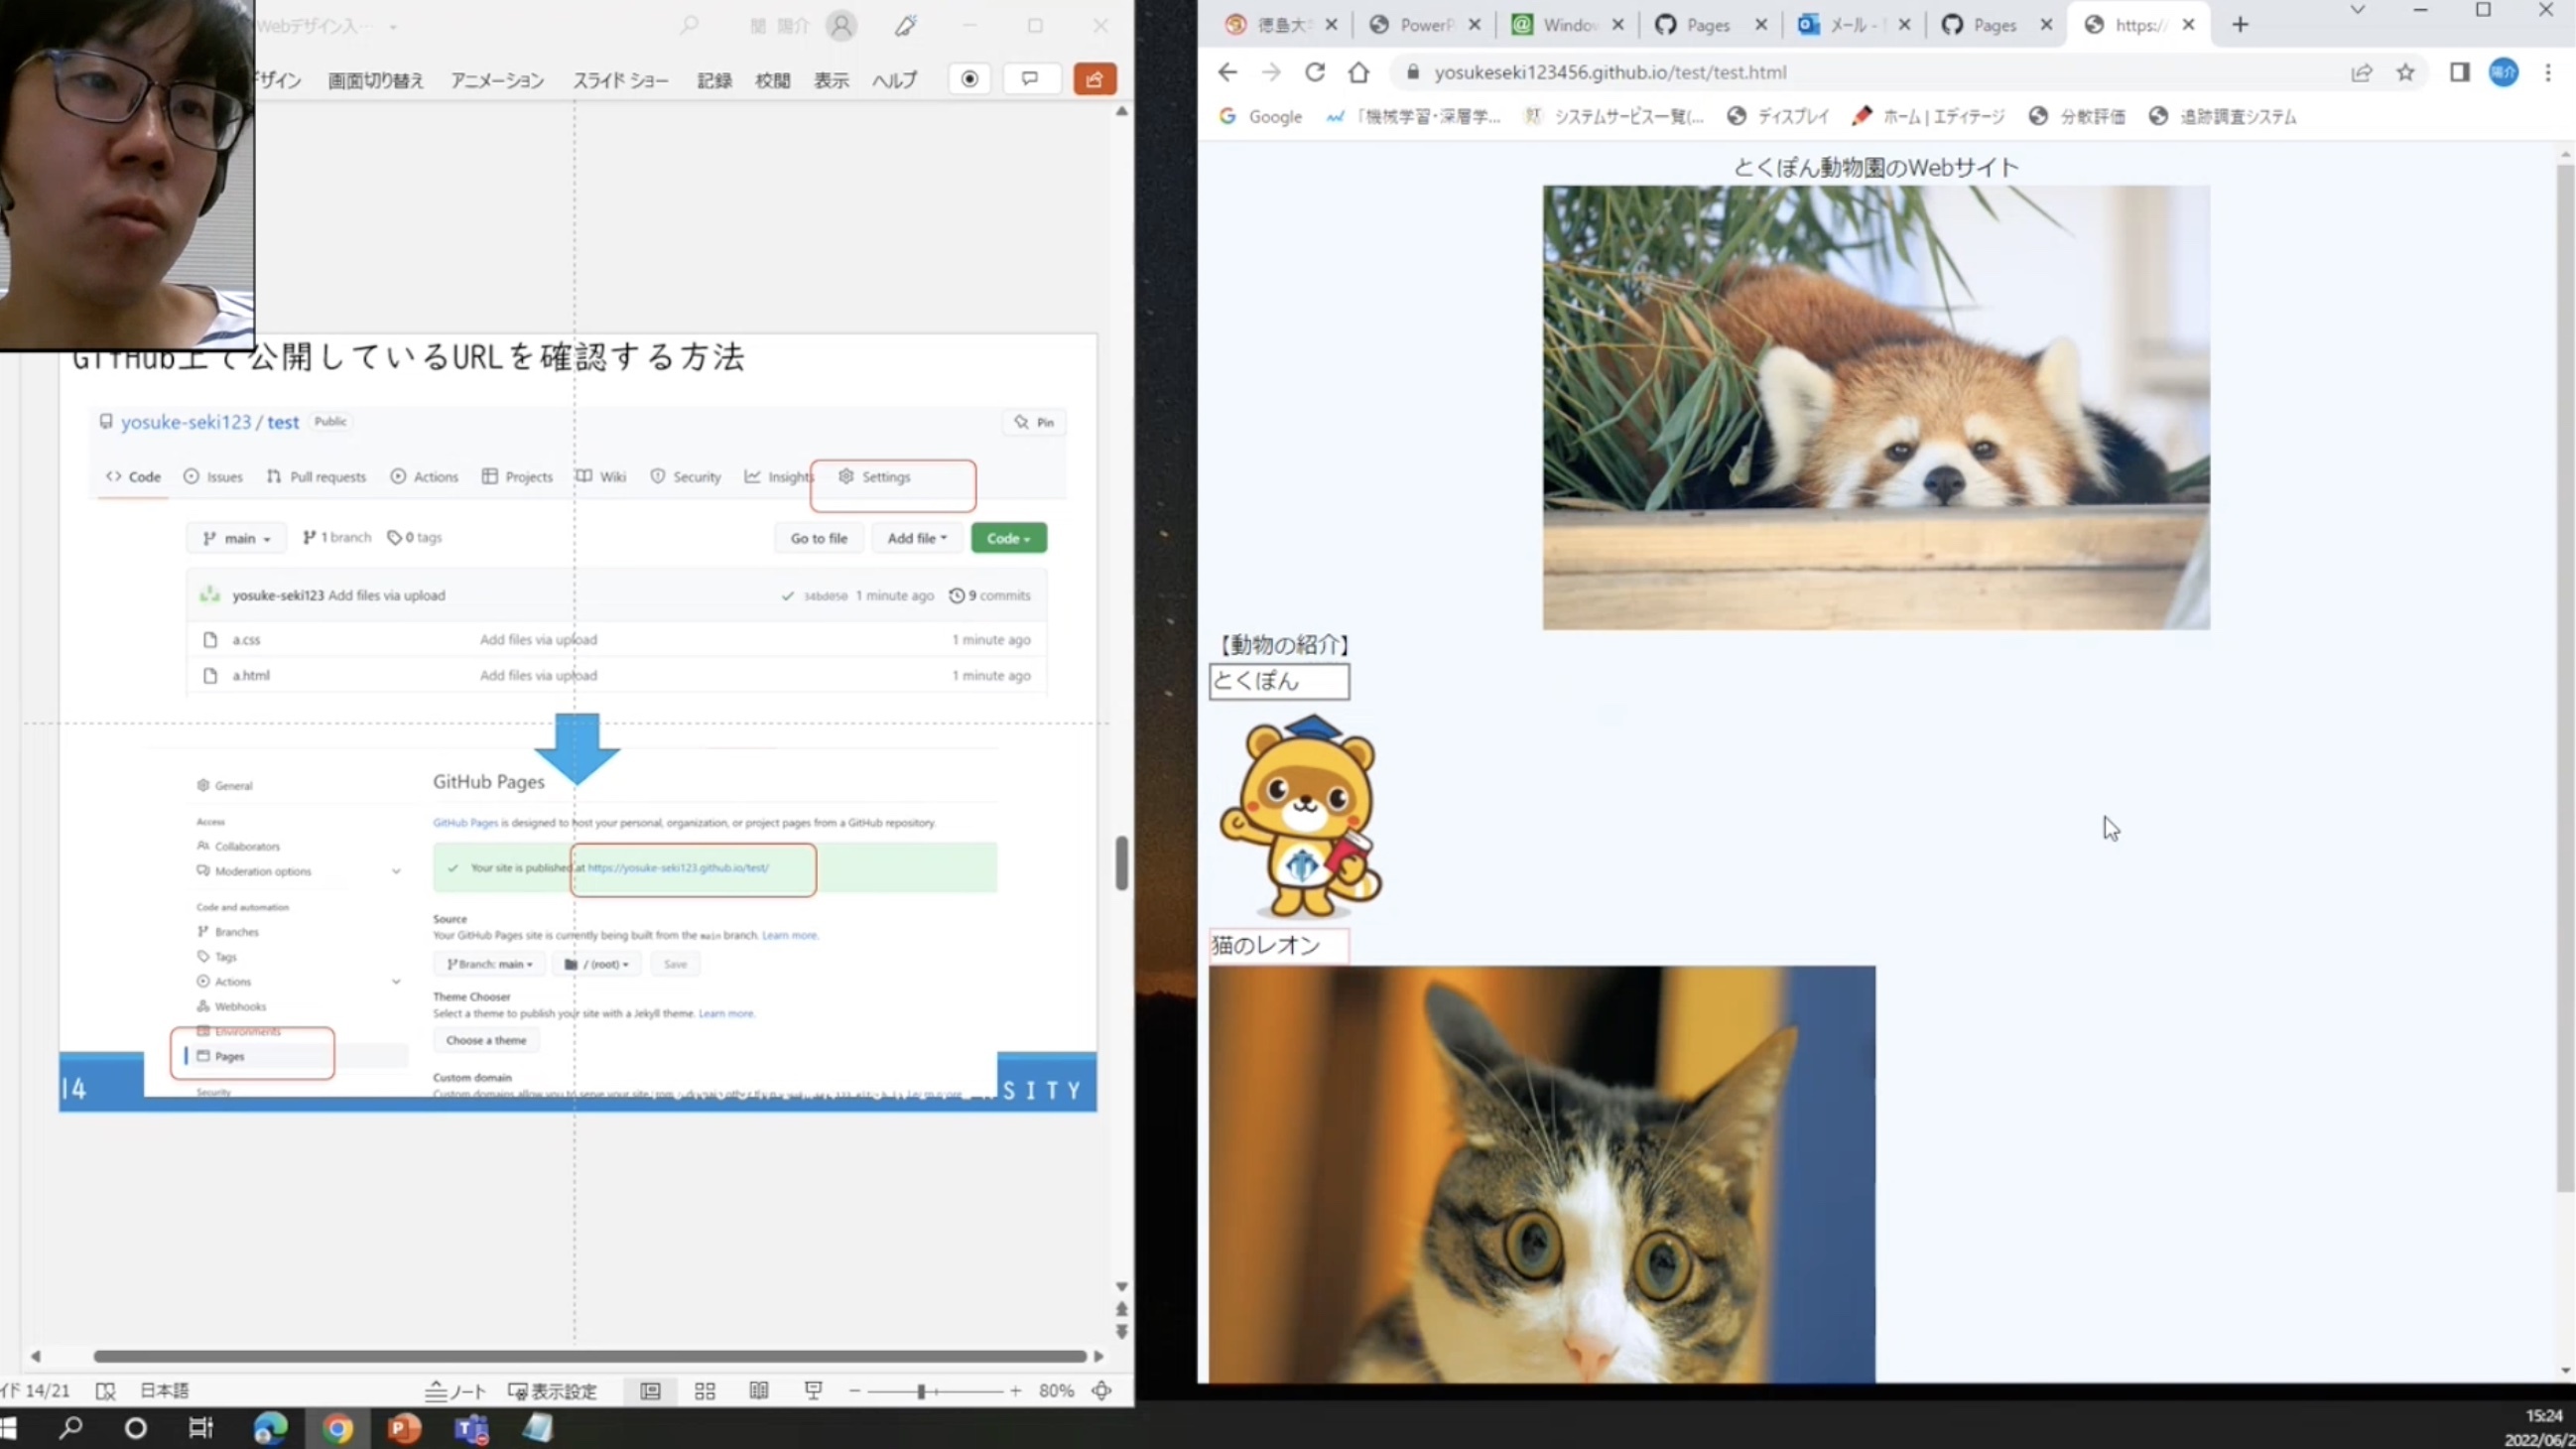Open the ヘルプ ribbon tab
Image resolution: width=2576 pixels, height=1449 pixels.
coord(894,80)
